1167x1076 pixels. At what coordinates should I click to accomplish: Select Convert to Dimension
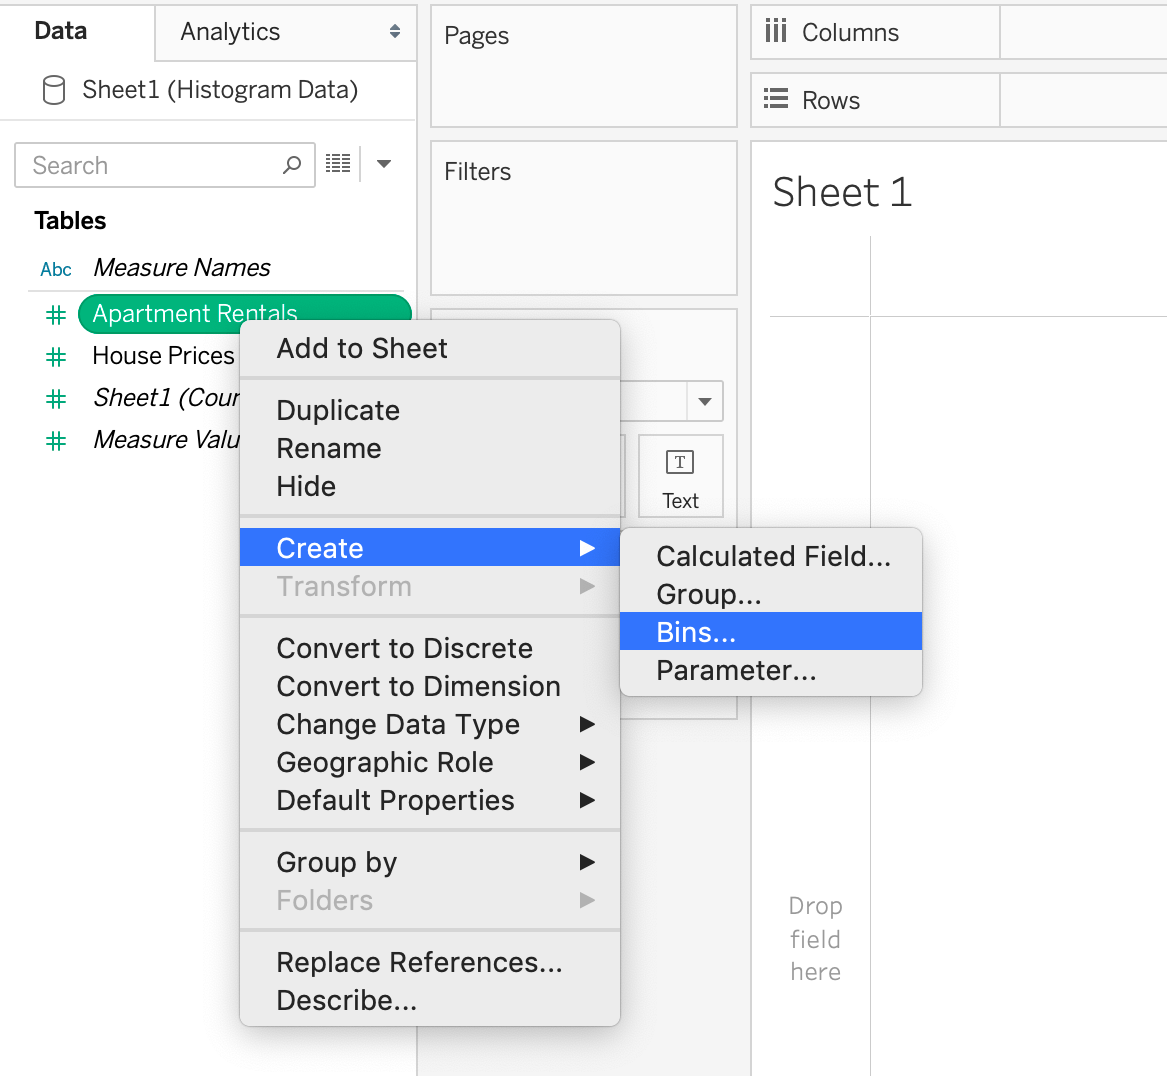(429, 686)
